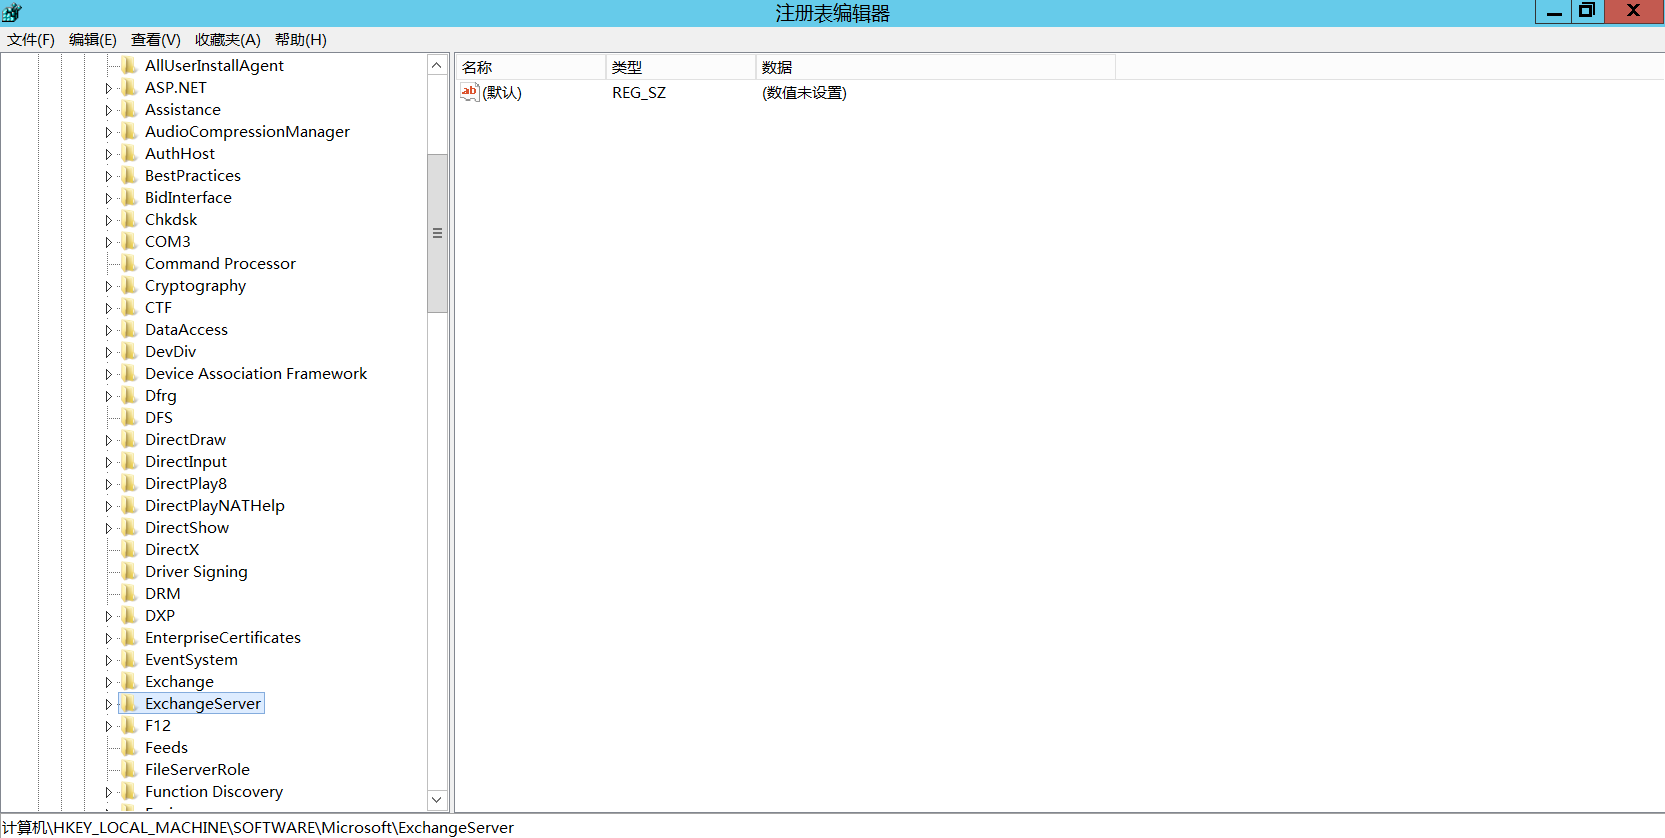The height and width of the screenshot is (838, 1665).
Task: Click the folder icon next to FileServerRole
Action: click(130, 770)
